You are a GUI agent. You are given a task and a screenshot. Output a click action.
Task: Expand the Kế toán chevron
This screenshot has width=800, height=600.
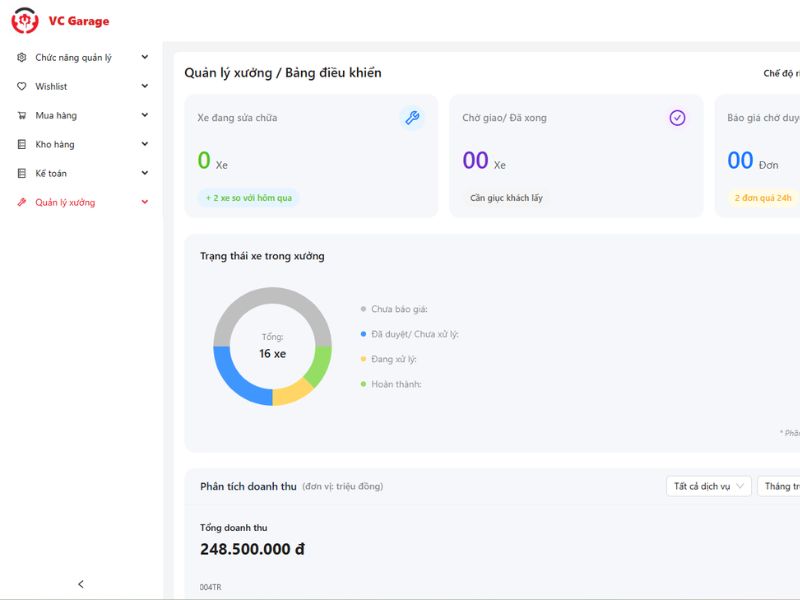click(x=145, y=173)
